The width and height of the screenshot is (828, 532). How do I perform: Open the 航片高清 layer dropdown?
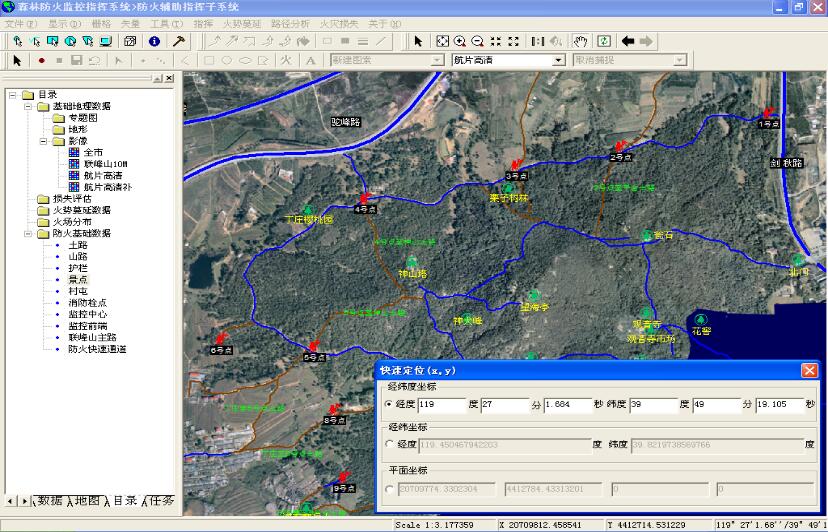point(559,60)
